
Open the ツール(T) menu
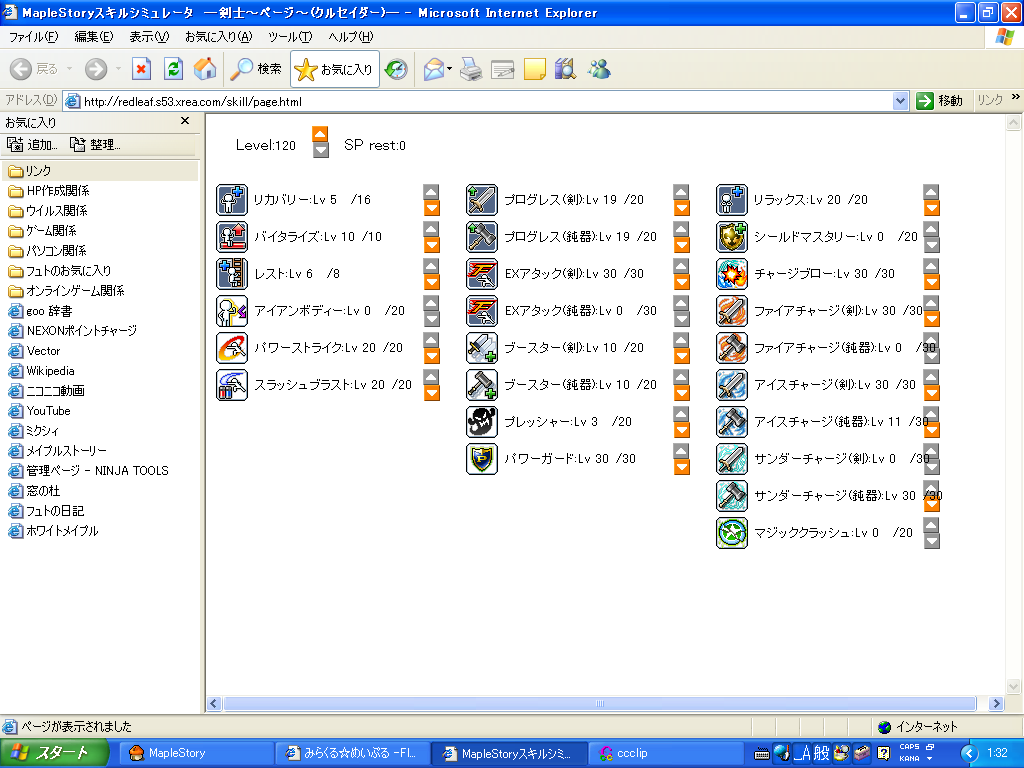pos(290,37)
